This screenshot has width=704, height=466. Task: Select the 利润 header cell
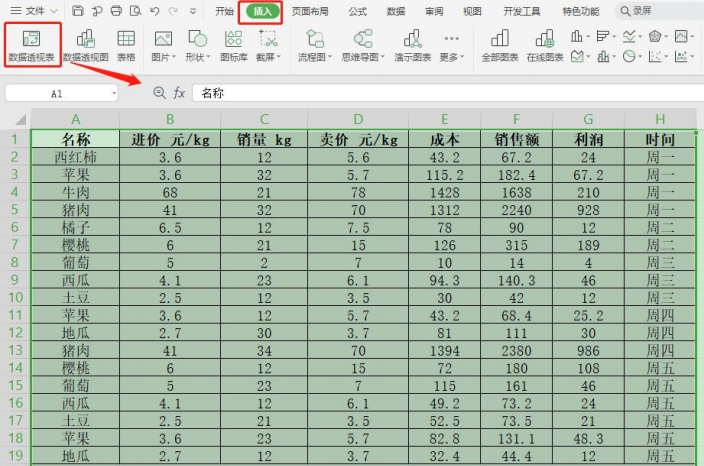[588, 140]
